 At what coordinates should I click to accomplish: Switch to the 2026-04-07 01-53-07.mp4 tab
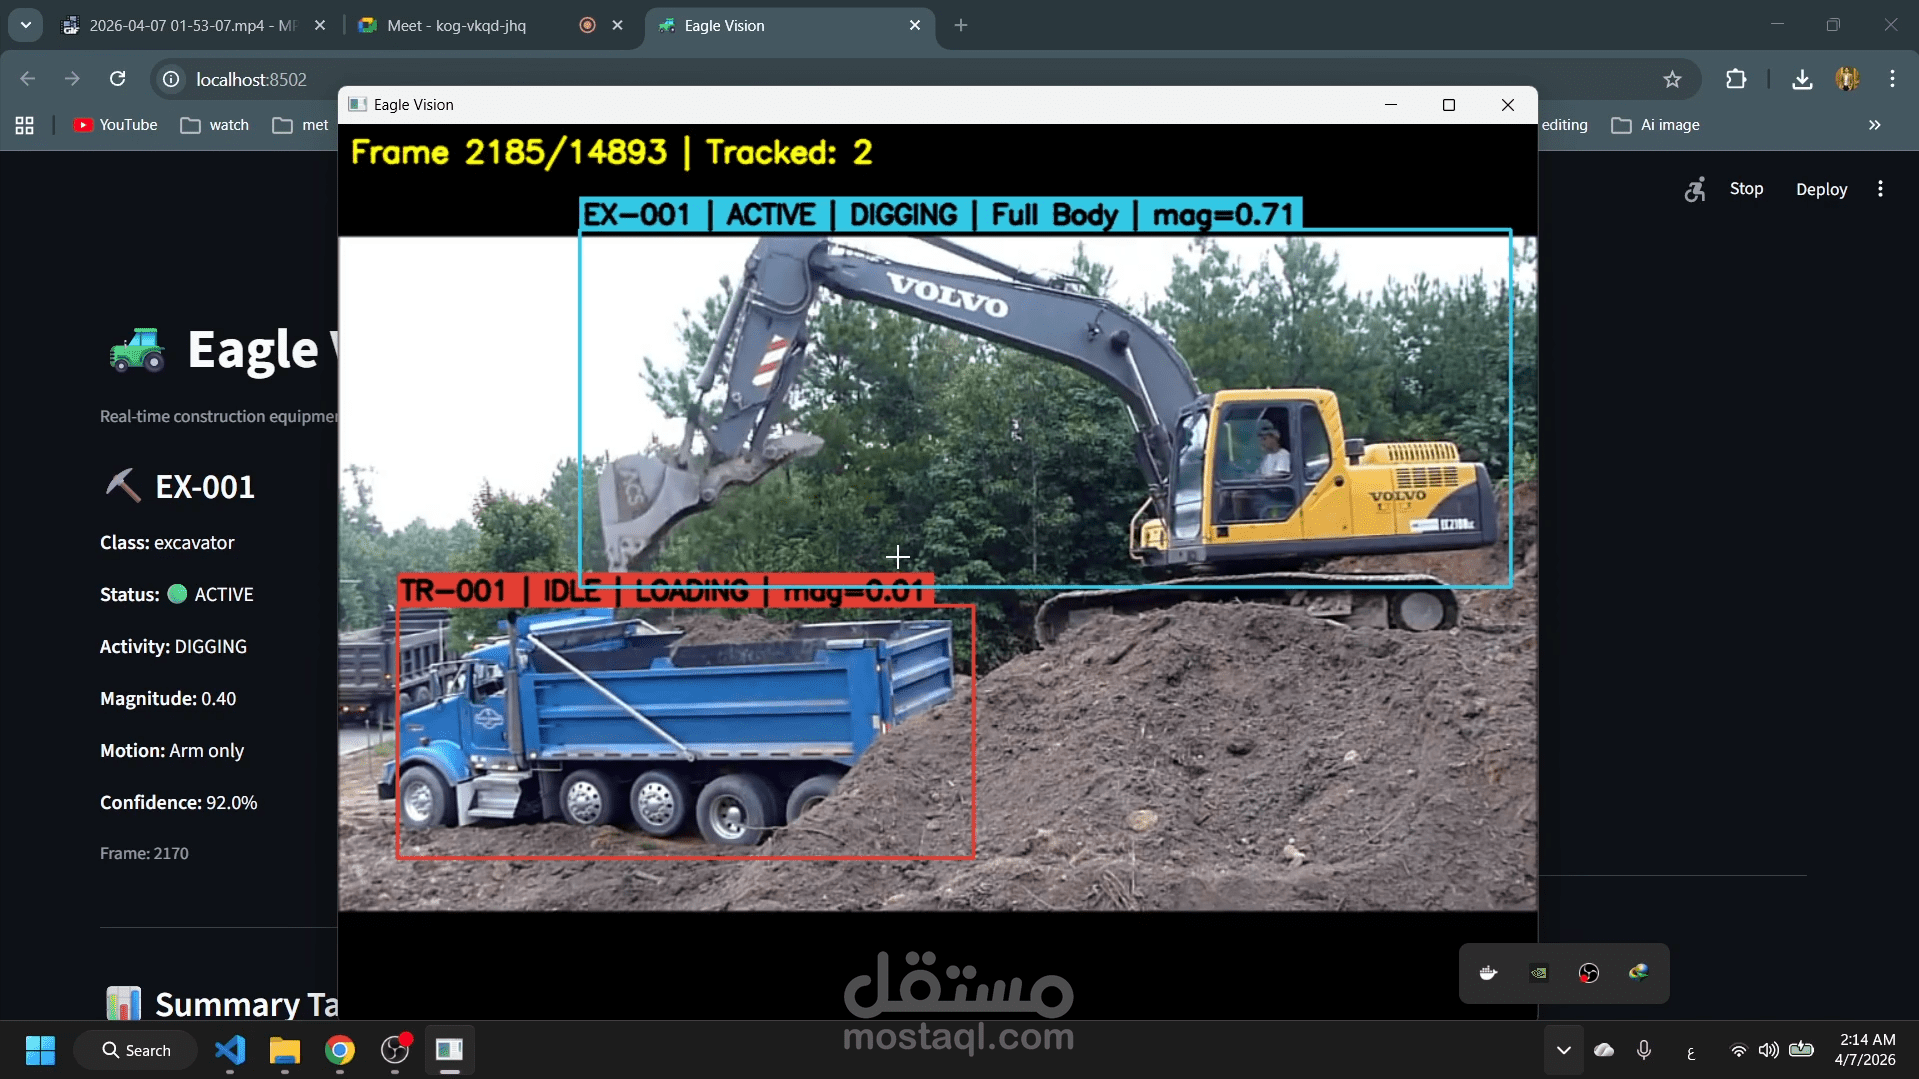tap(194, 25)
